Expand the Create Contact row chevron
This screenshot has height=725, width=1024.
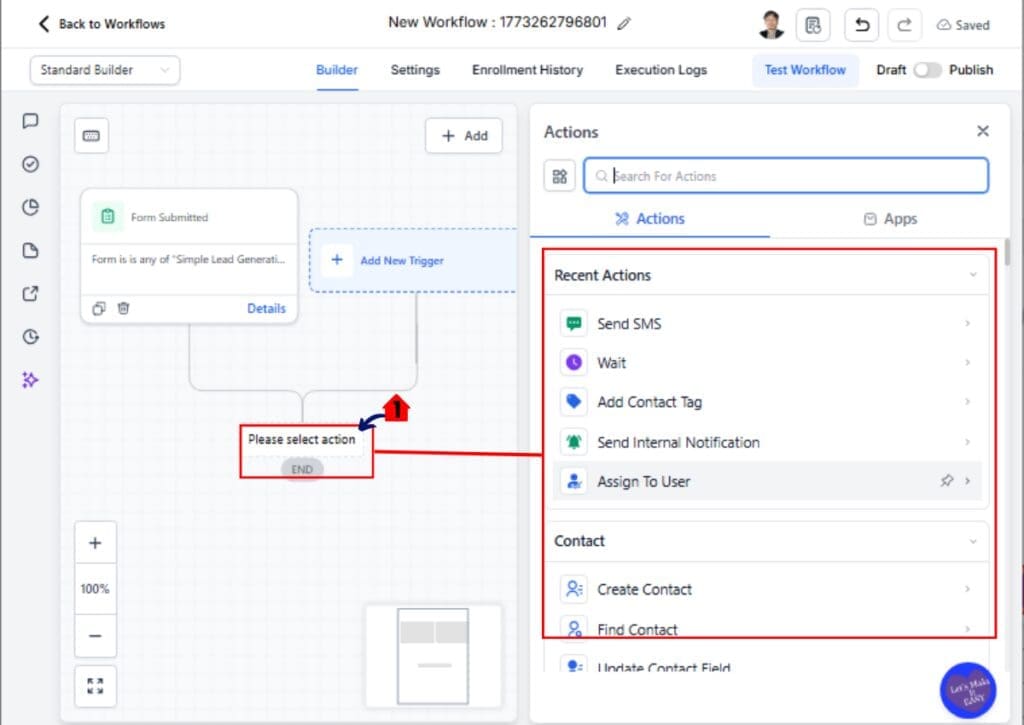coord(968,589)
